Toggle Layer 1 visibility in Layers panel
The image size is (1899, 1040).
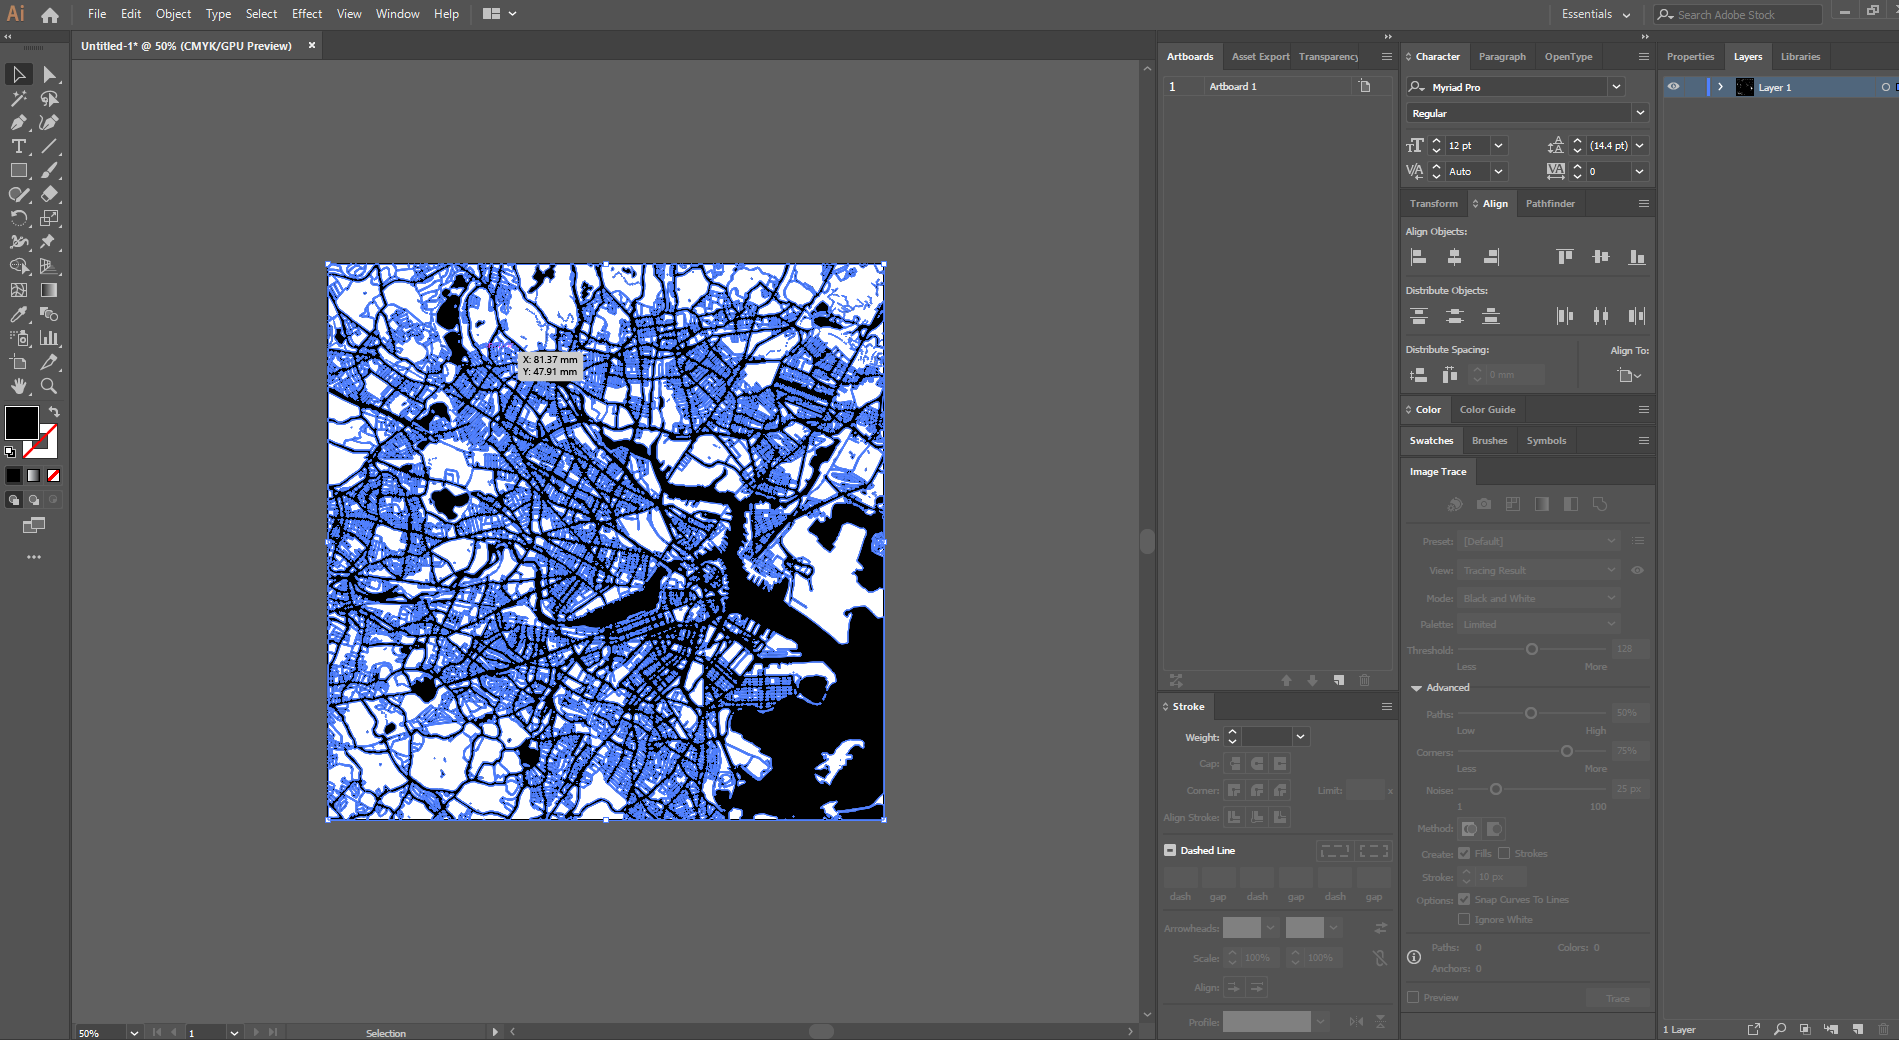click(x=1674, y=87)
